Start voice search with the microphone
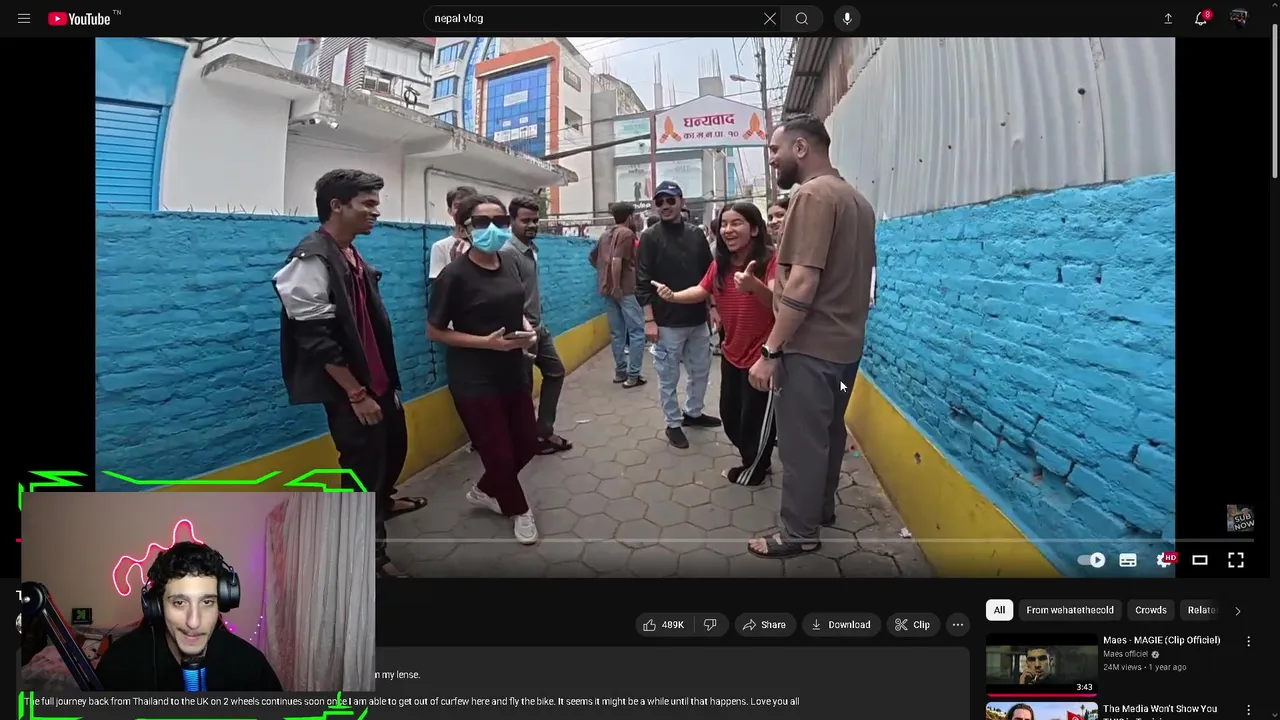This screenshot has height=720, width=1280. click(x=847, y=18)
